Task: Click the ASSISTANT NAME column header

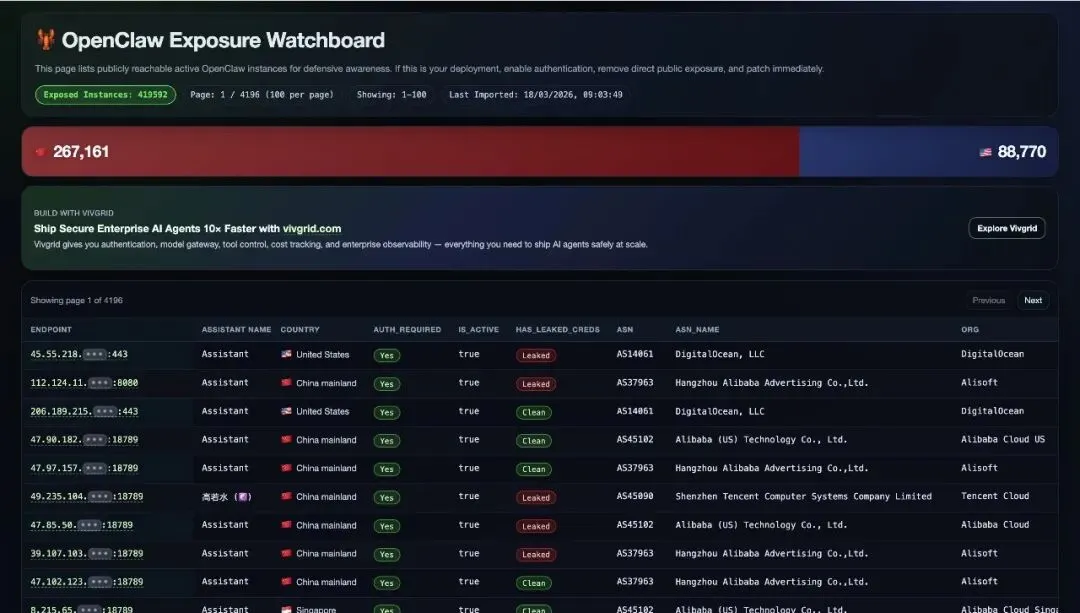Action: [236, 330]
